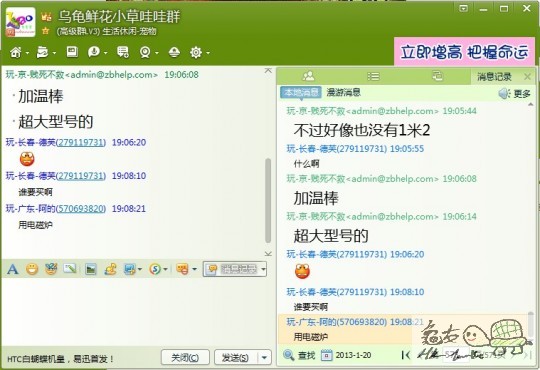Collapse chat area with top arrow button
This screenshot has height=370, width=540.
268,70
